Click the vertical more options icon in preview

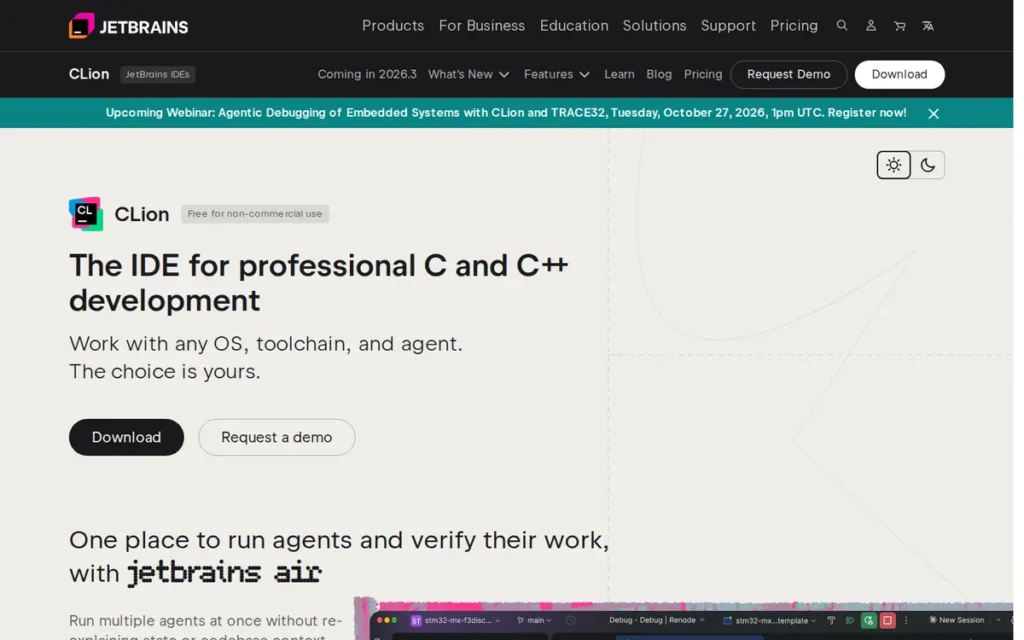pos(906,620)
